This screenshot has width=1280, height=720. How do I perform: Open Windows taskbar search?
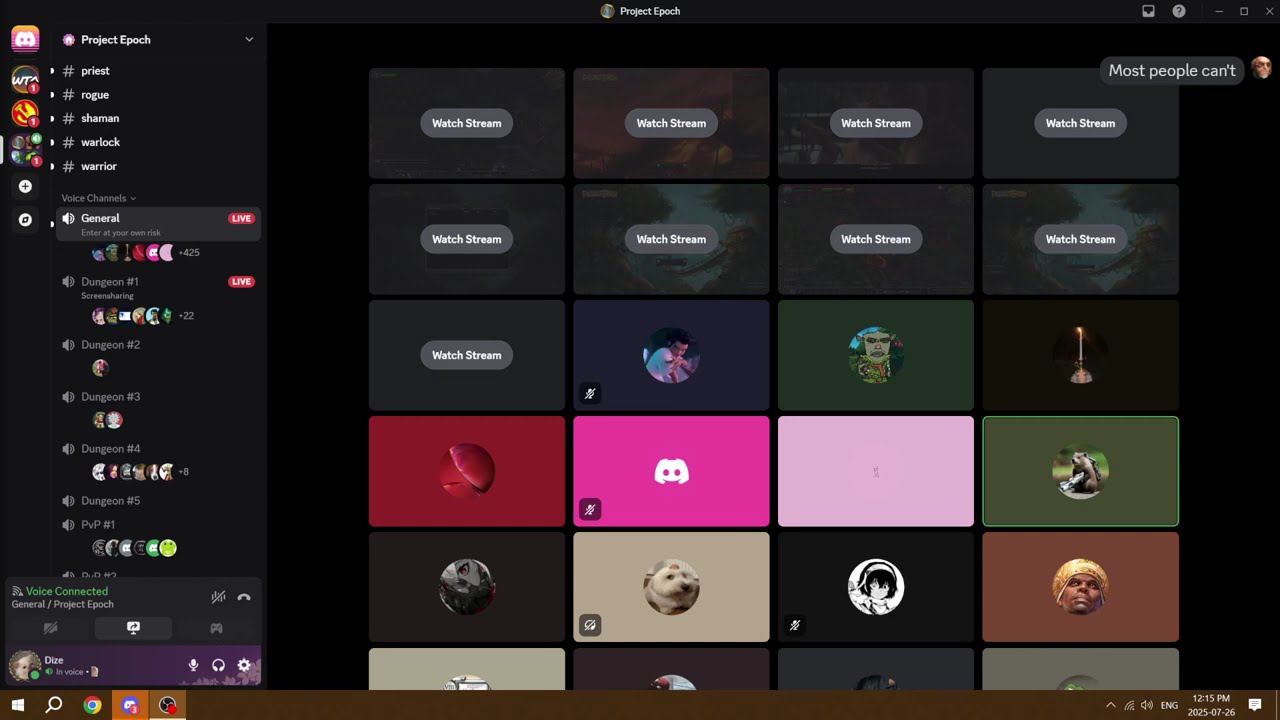54,705
